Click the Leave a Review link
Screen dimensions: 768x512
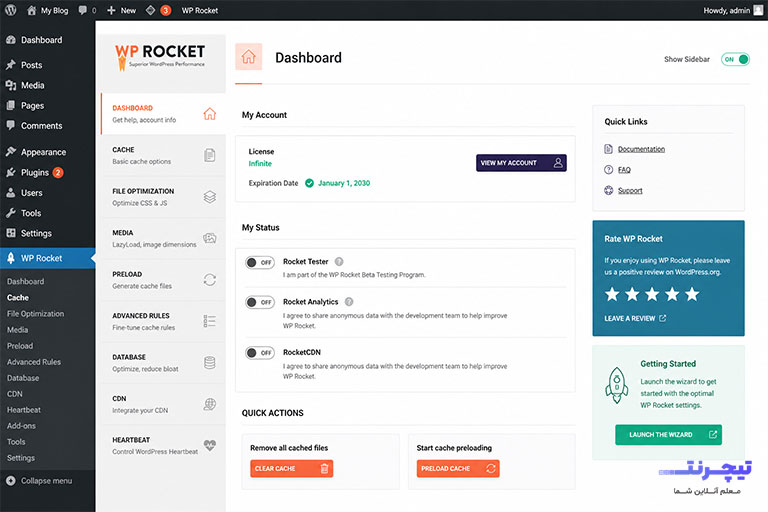pos(635,318)
